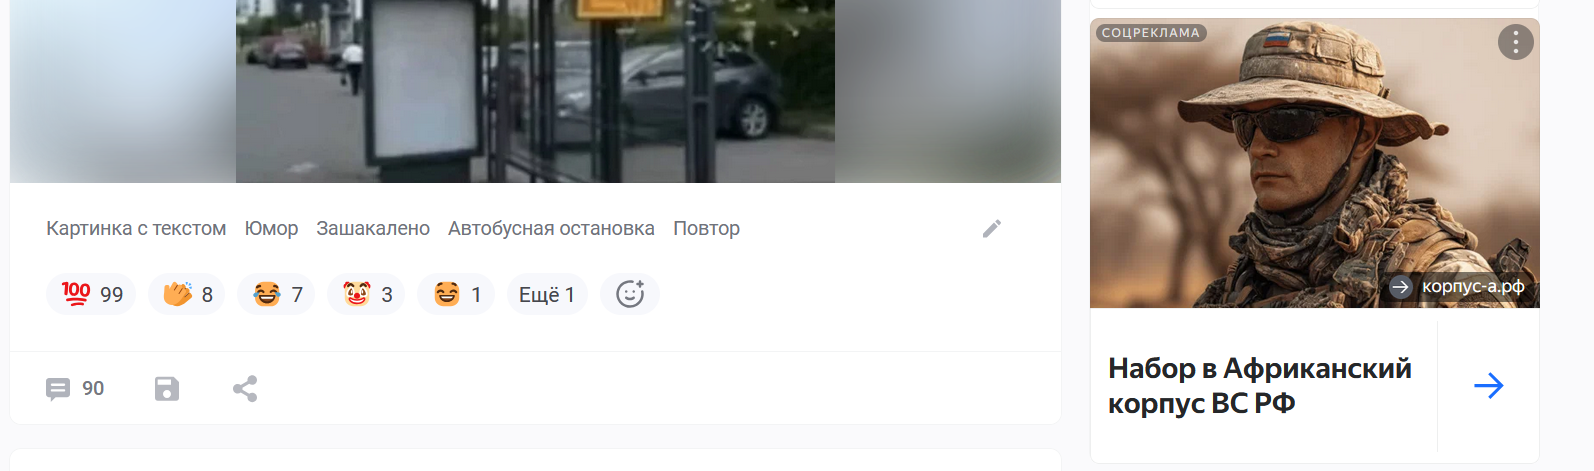Select the Юмор tag
The height and width of the screenshot is (471, 1594).
tap(271, 228)
